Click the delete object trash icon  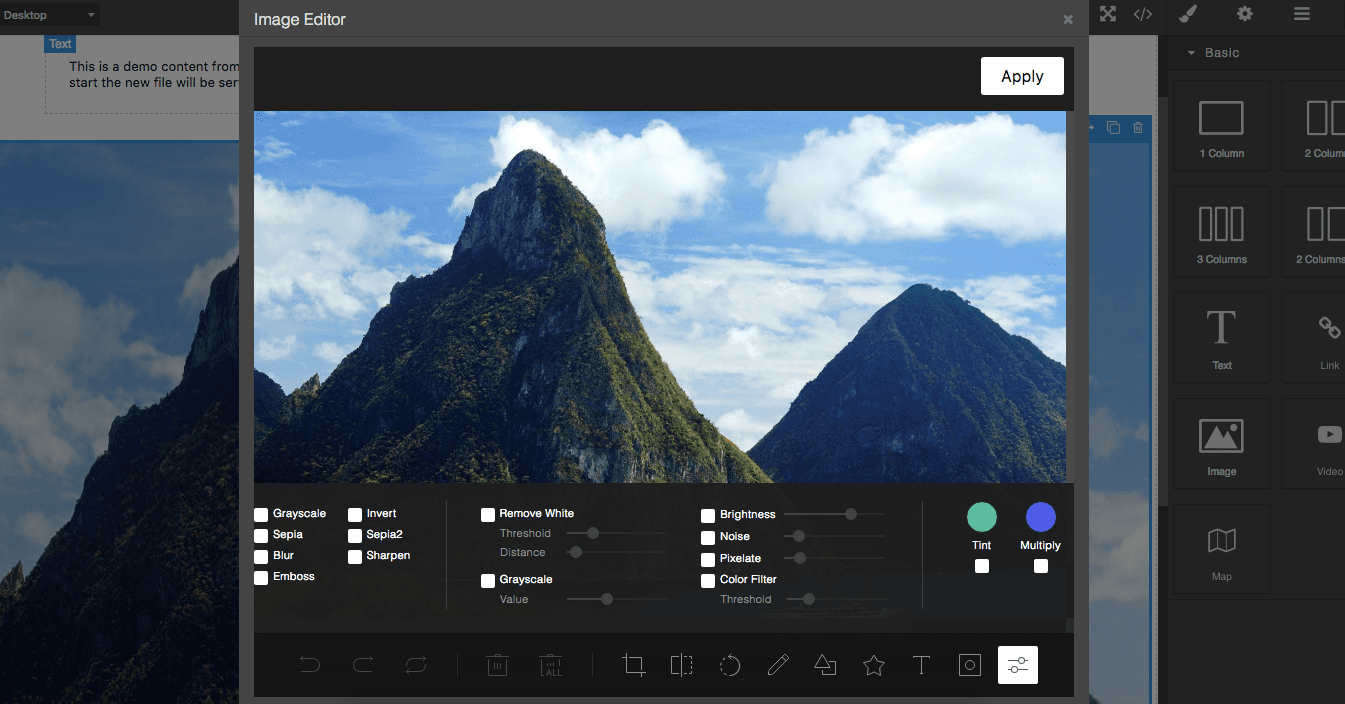[x=497, y=665]
